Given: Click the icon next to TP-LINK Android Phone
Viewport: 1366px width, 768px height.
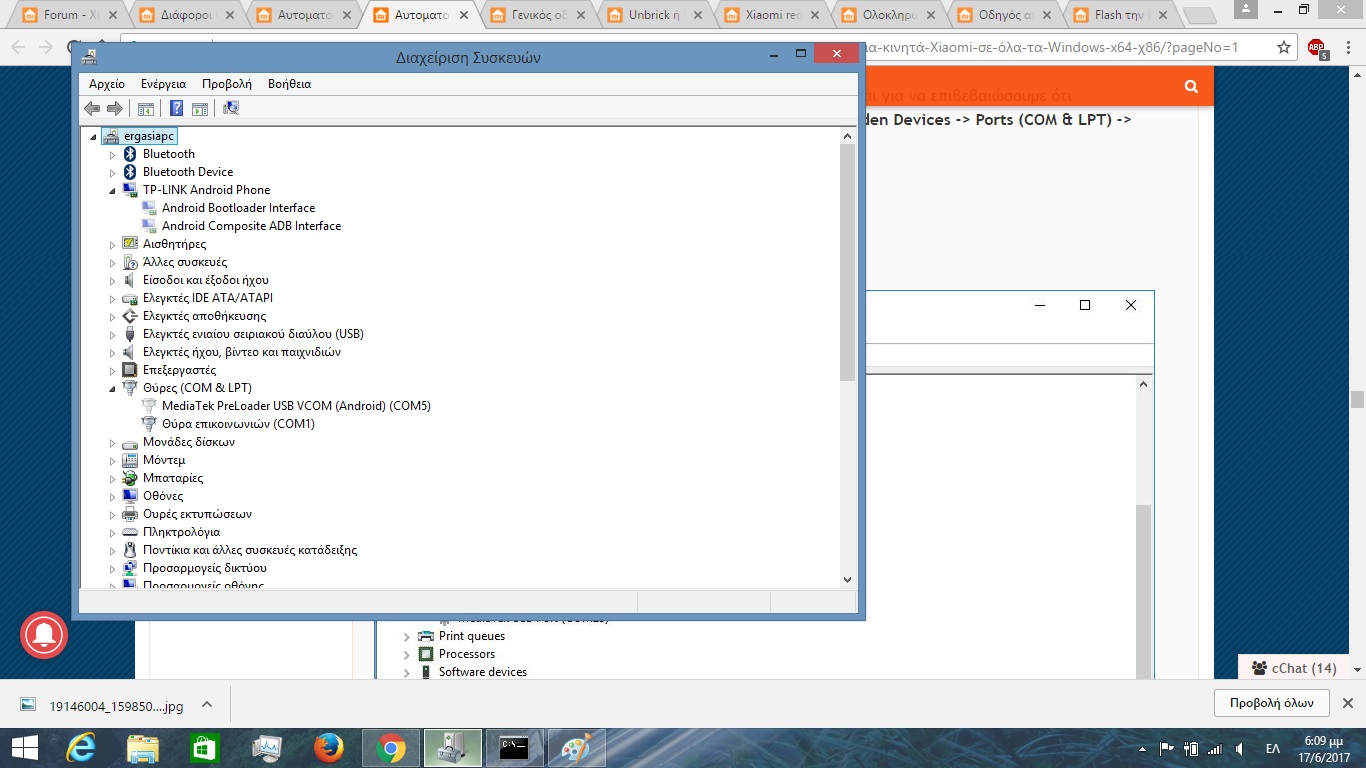Looking at the screenshot, I should [130, 190].
